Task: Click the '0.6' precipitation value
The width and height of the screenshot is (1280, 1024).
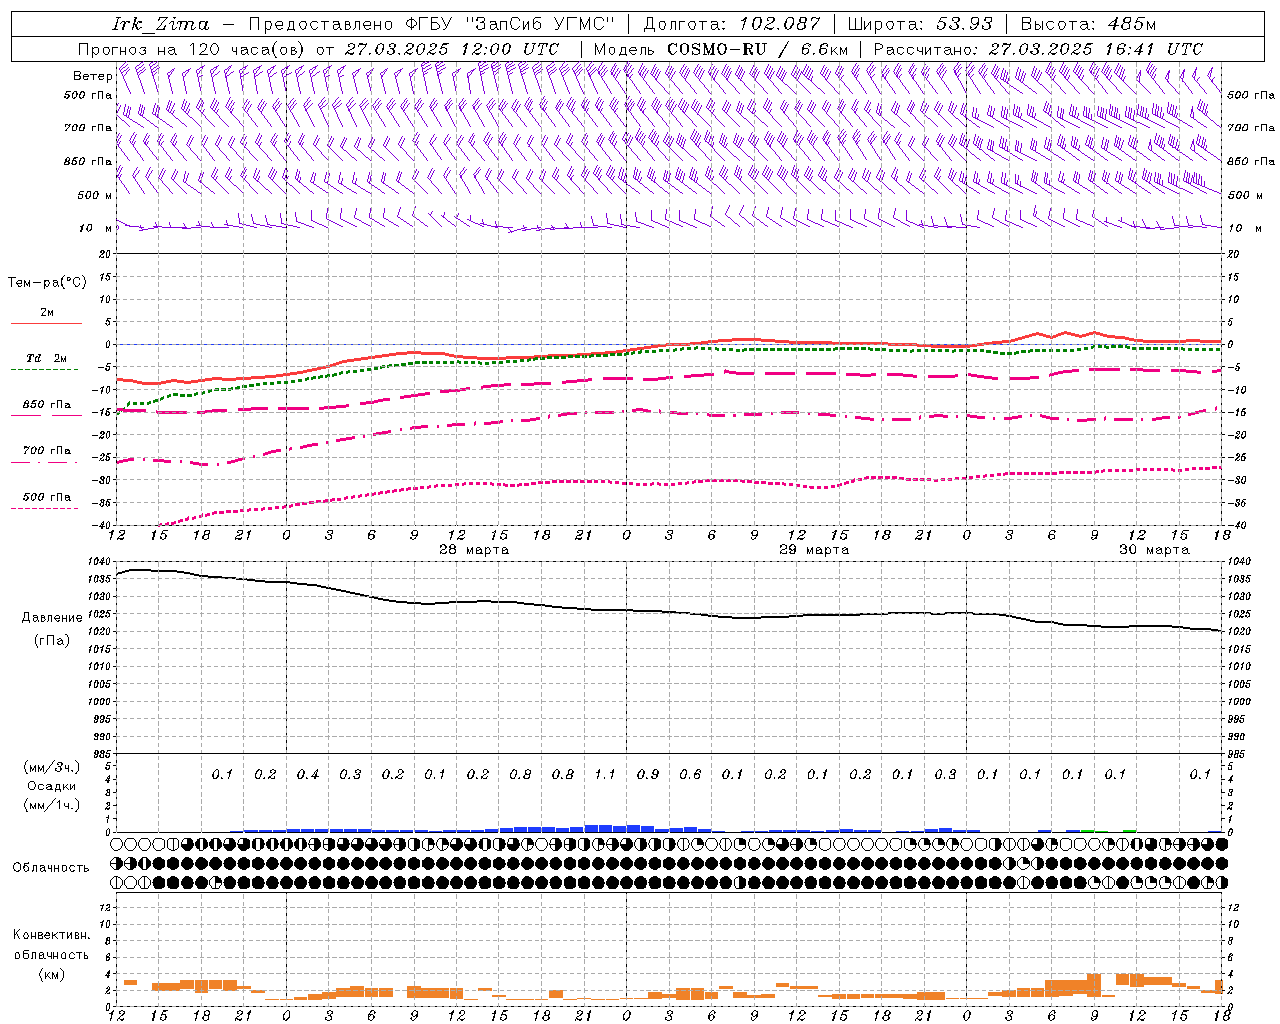Action: (690, 775)
